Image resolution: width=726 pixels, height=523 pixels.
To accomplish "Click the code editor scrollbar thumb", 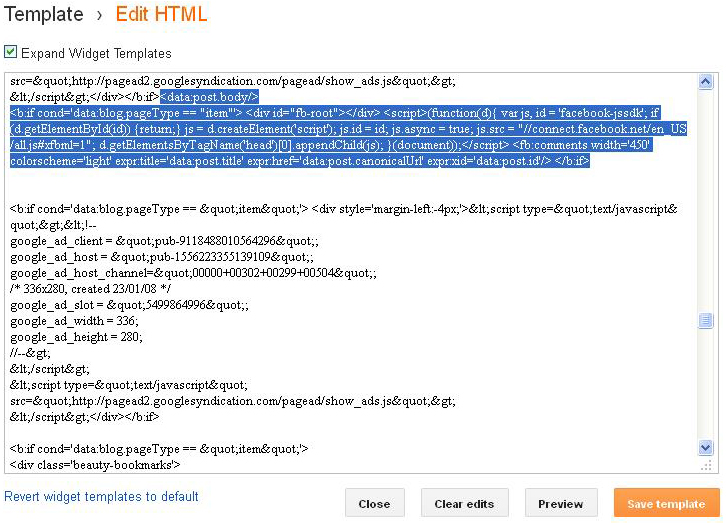I will [705, 320].
